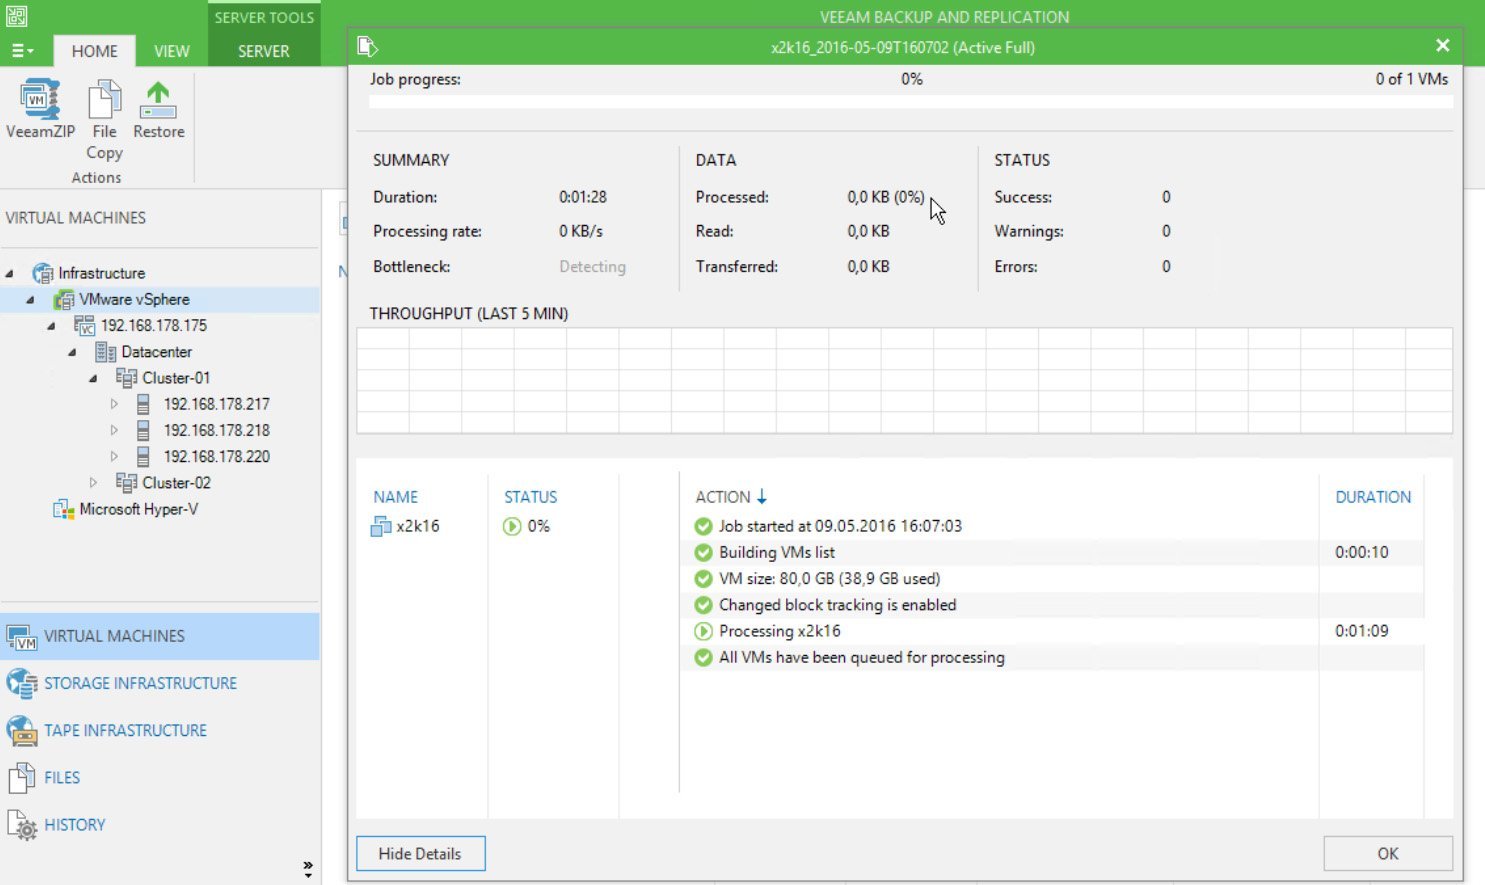Expand host 192.168.178.220

coord(114,456)
